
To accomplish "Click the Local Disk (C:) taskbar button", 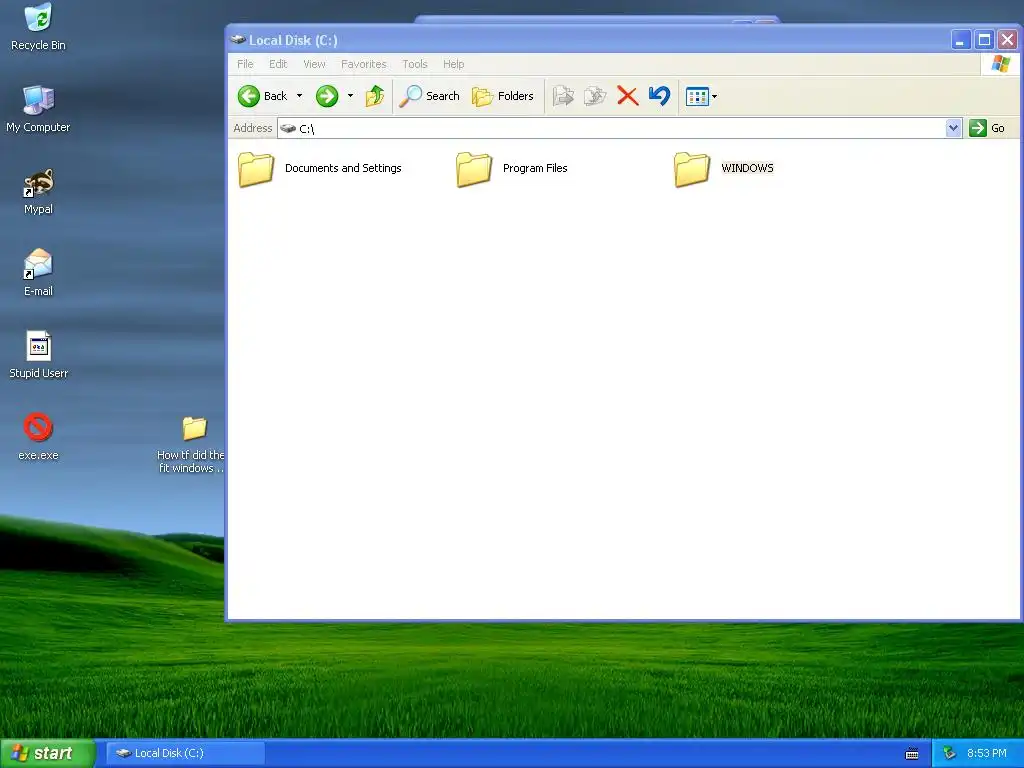I will tap(185, 753).
